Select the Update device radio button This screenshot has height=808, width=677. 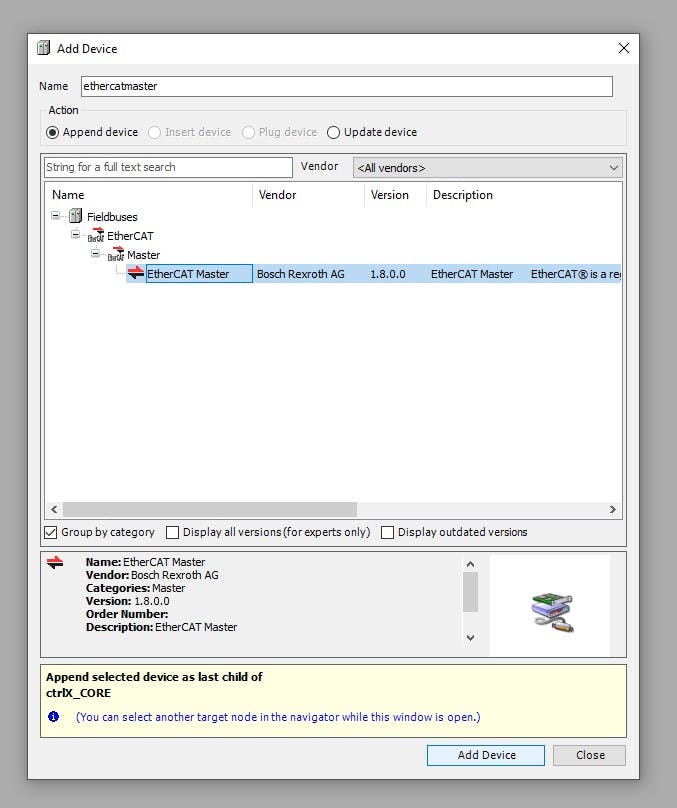(x=333, y=132)
